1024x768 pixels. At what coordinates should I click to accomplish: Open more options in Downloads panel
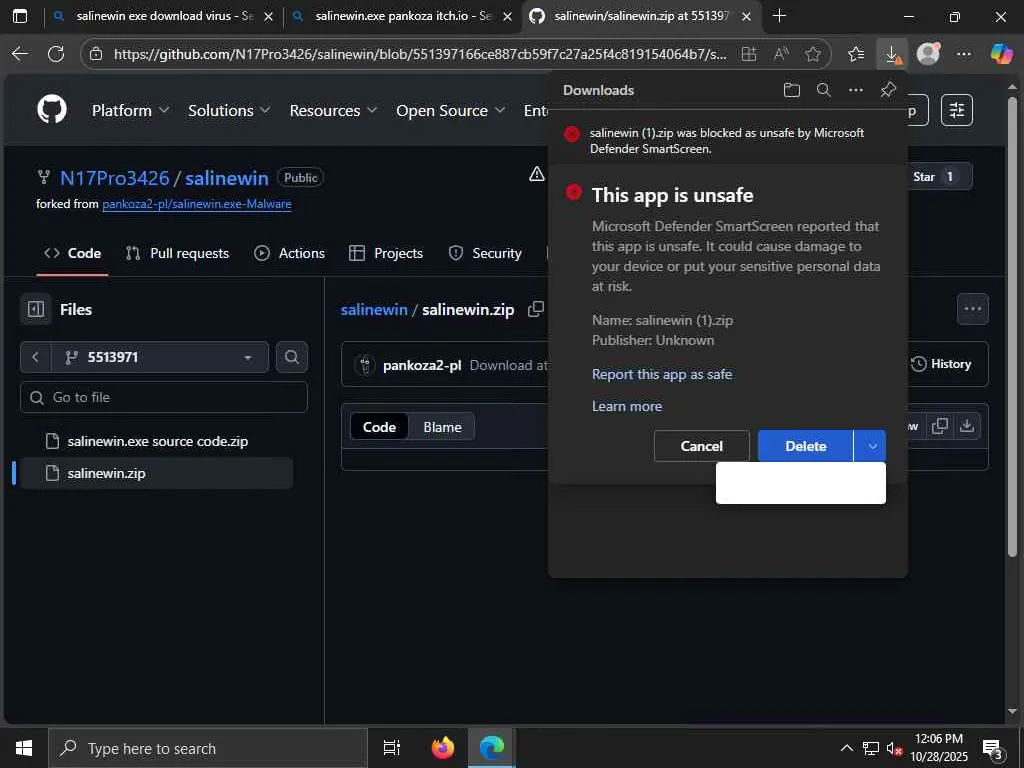coord(856,90)
